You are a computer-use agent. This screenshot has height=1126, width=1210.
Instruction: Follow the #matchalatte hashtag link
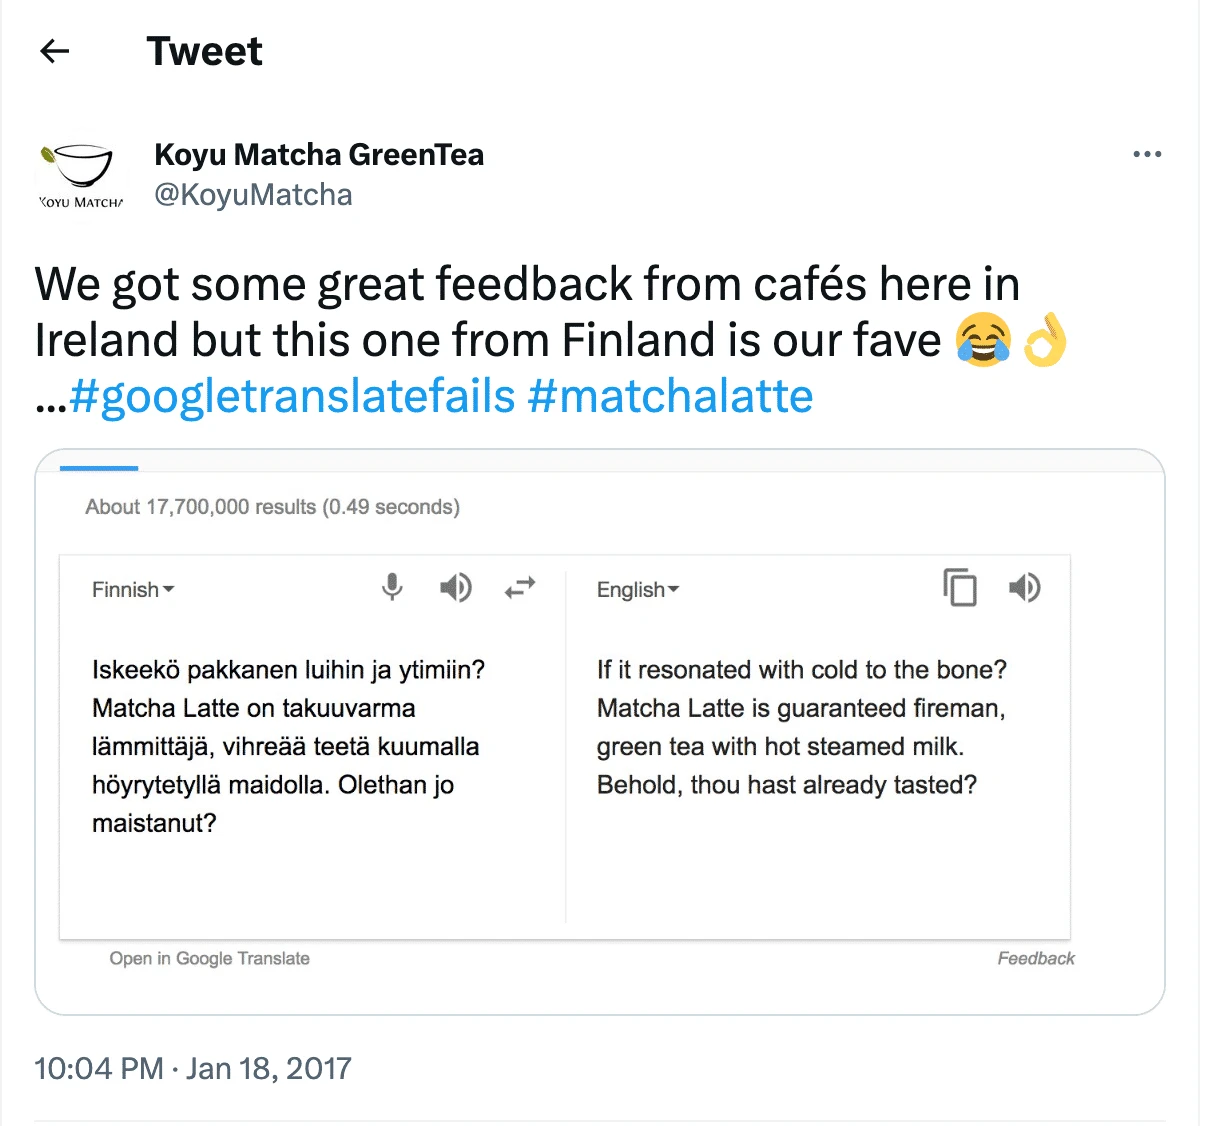point(670,395)
